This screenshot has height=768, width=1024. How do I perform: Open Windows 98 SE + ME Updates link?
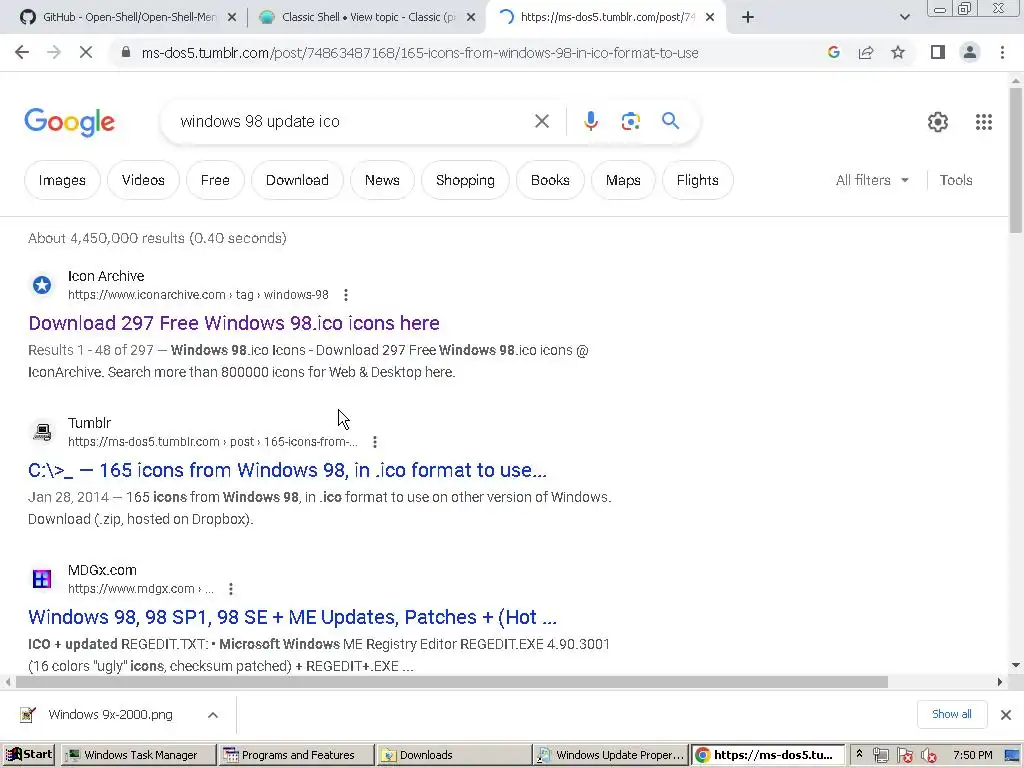(x=292, y=617)
